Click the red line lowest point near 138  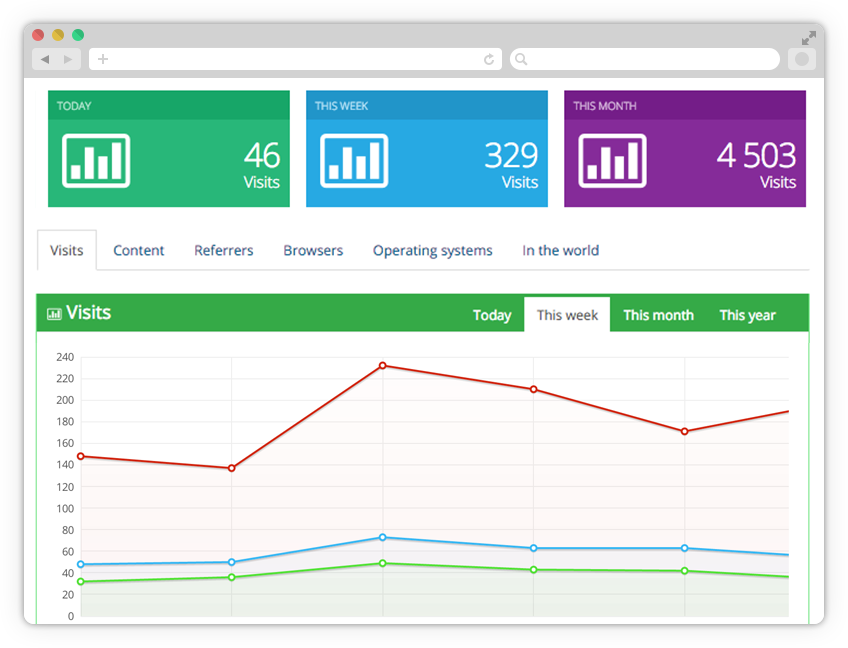click(231, 468)
